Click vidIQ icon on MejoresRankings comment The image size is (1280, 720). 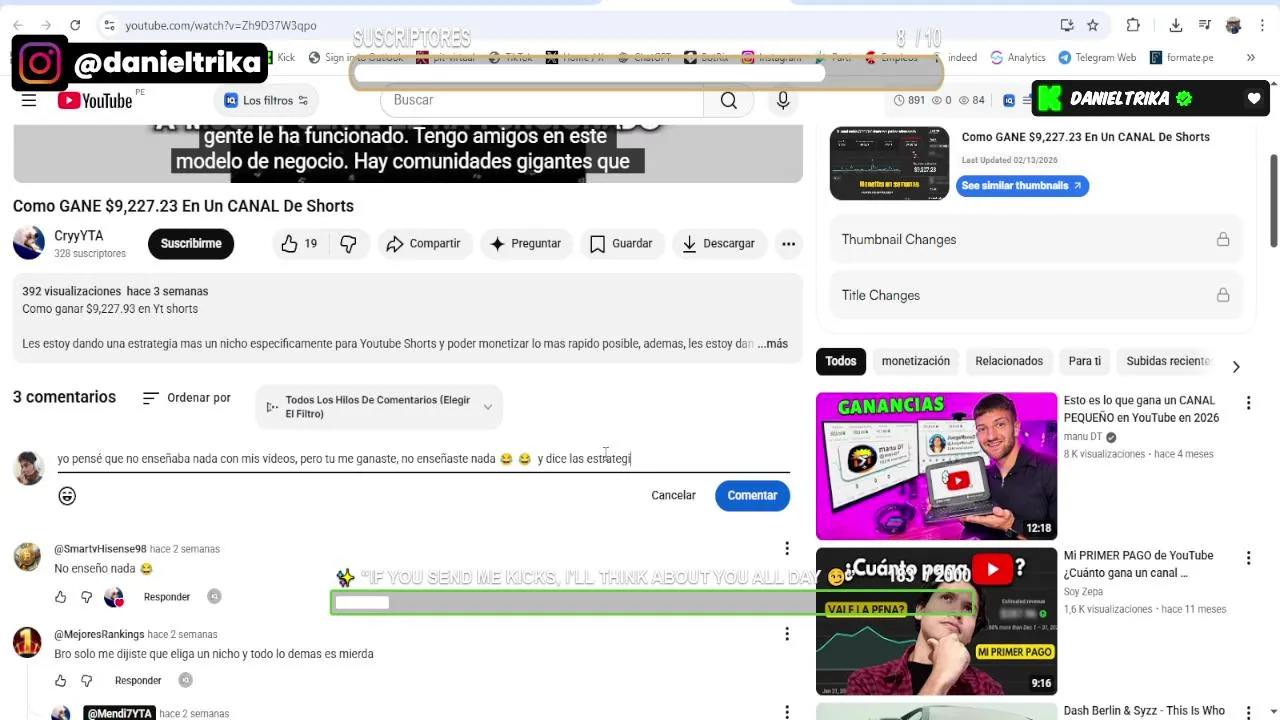point(185,680)
